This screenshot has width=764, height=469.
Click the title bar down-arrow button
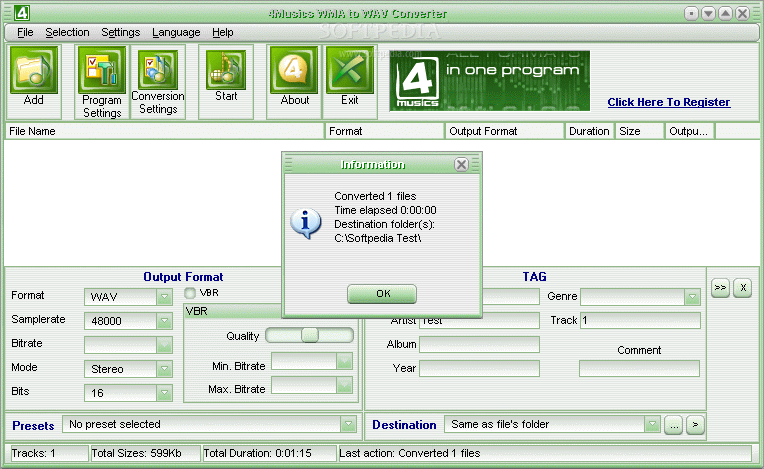pyautogui.click(x=708, y=13)
